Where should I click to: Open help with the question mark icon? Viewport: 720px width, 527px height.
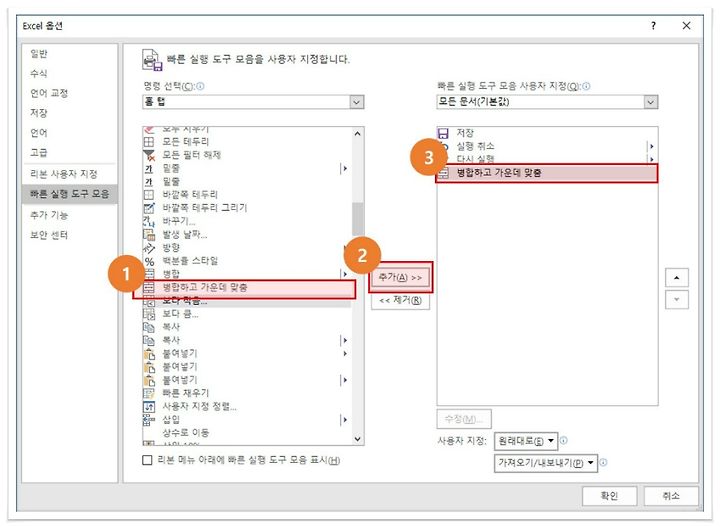(x=653, y=26)
